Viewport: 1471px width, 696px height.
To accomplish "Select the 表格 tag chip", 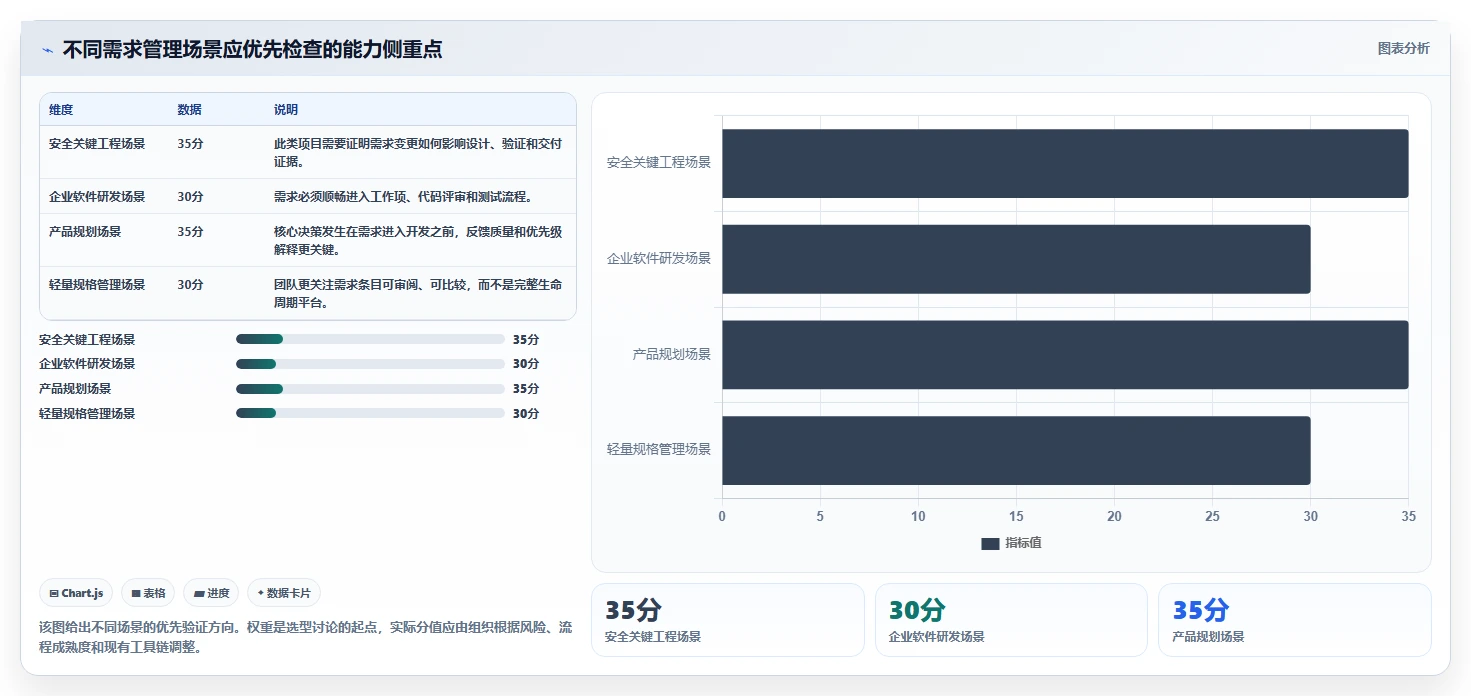I will click(148, 593).
